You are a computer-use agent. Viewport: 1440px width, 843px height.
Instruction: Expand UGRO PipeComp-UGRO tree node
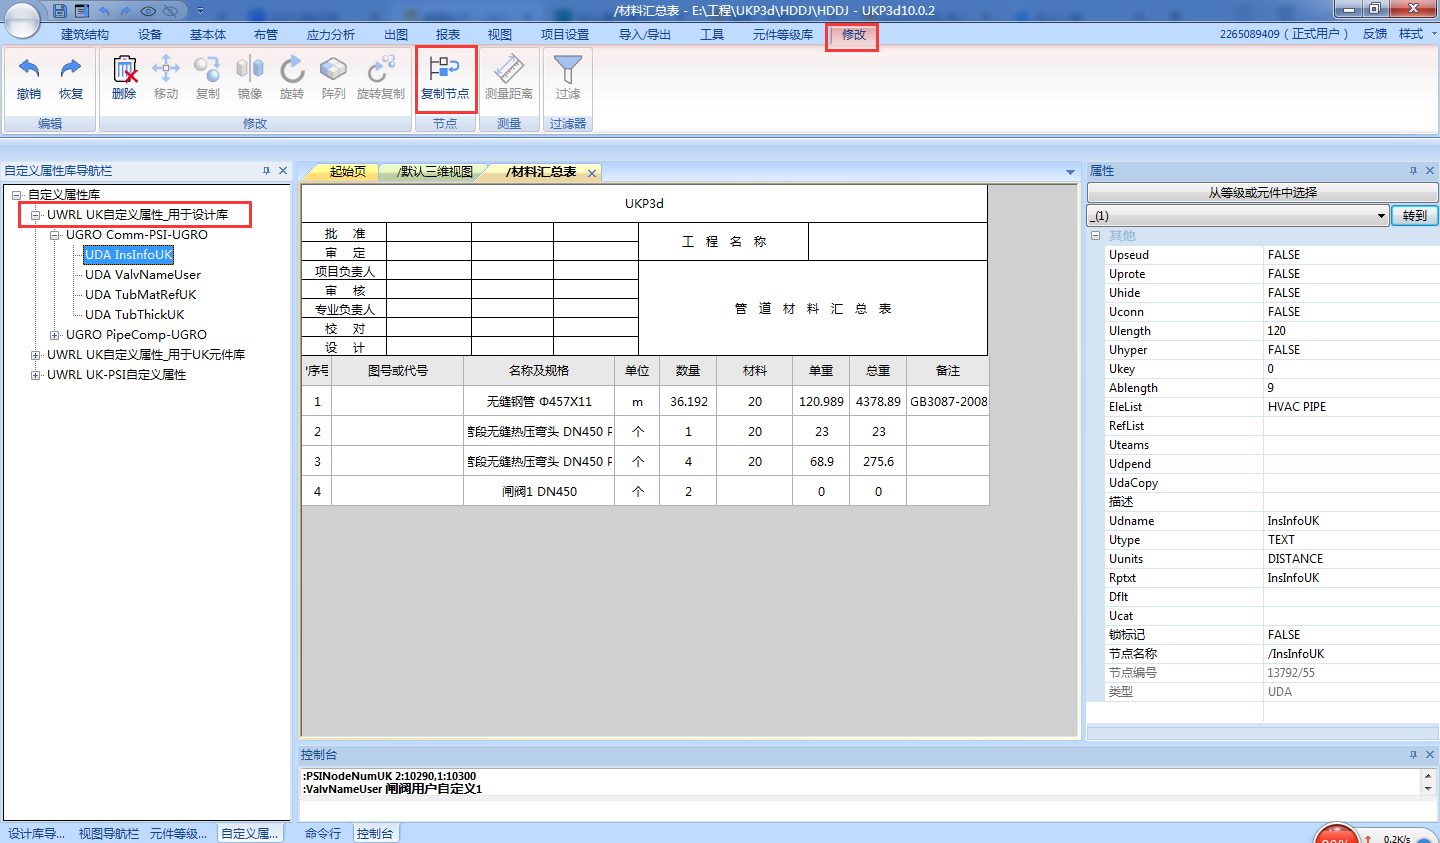click(x=55, y=335)
